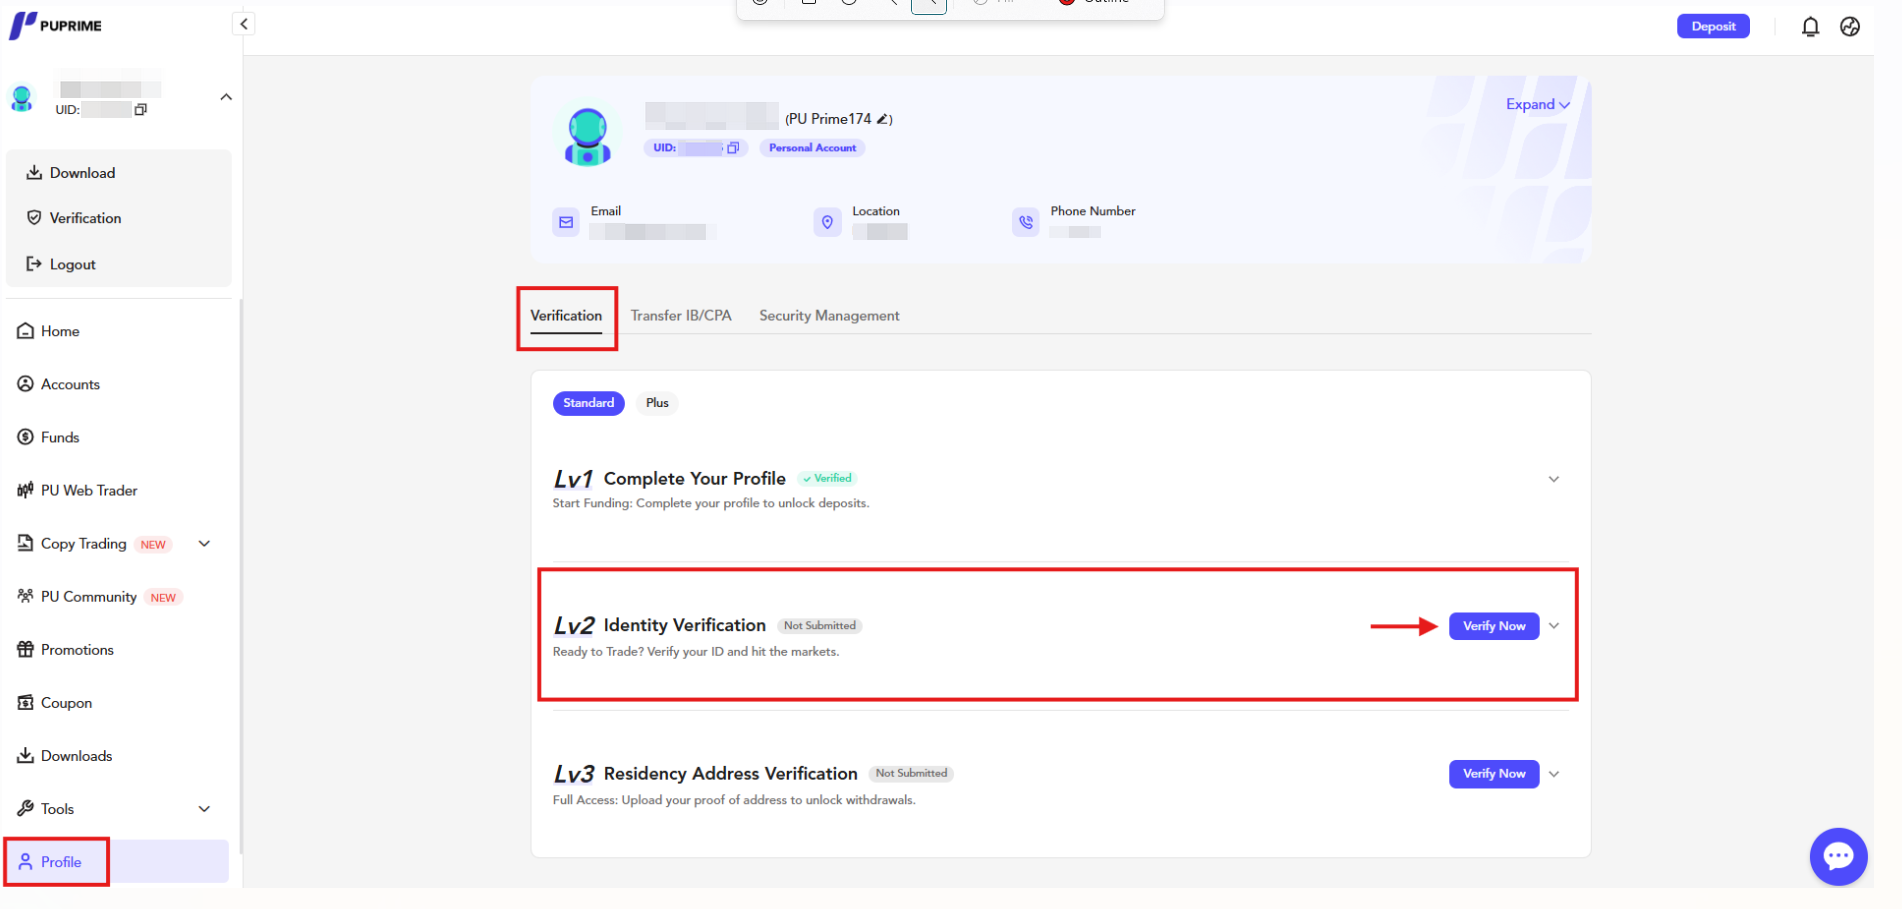Open the Security Management tab
Viewport: 1902px width, 909px height.
pos(829,316)
